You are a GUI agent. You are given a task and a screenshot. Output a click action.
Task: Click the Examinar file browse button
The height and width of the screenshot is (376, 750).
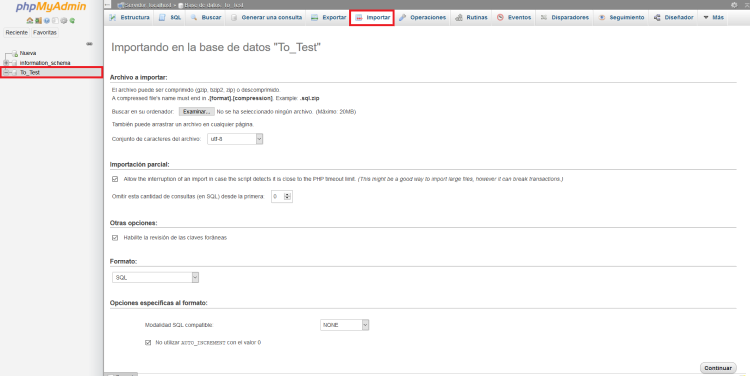(197, 111)
